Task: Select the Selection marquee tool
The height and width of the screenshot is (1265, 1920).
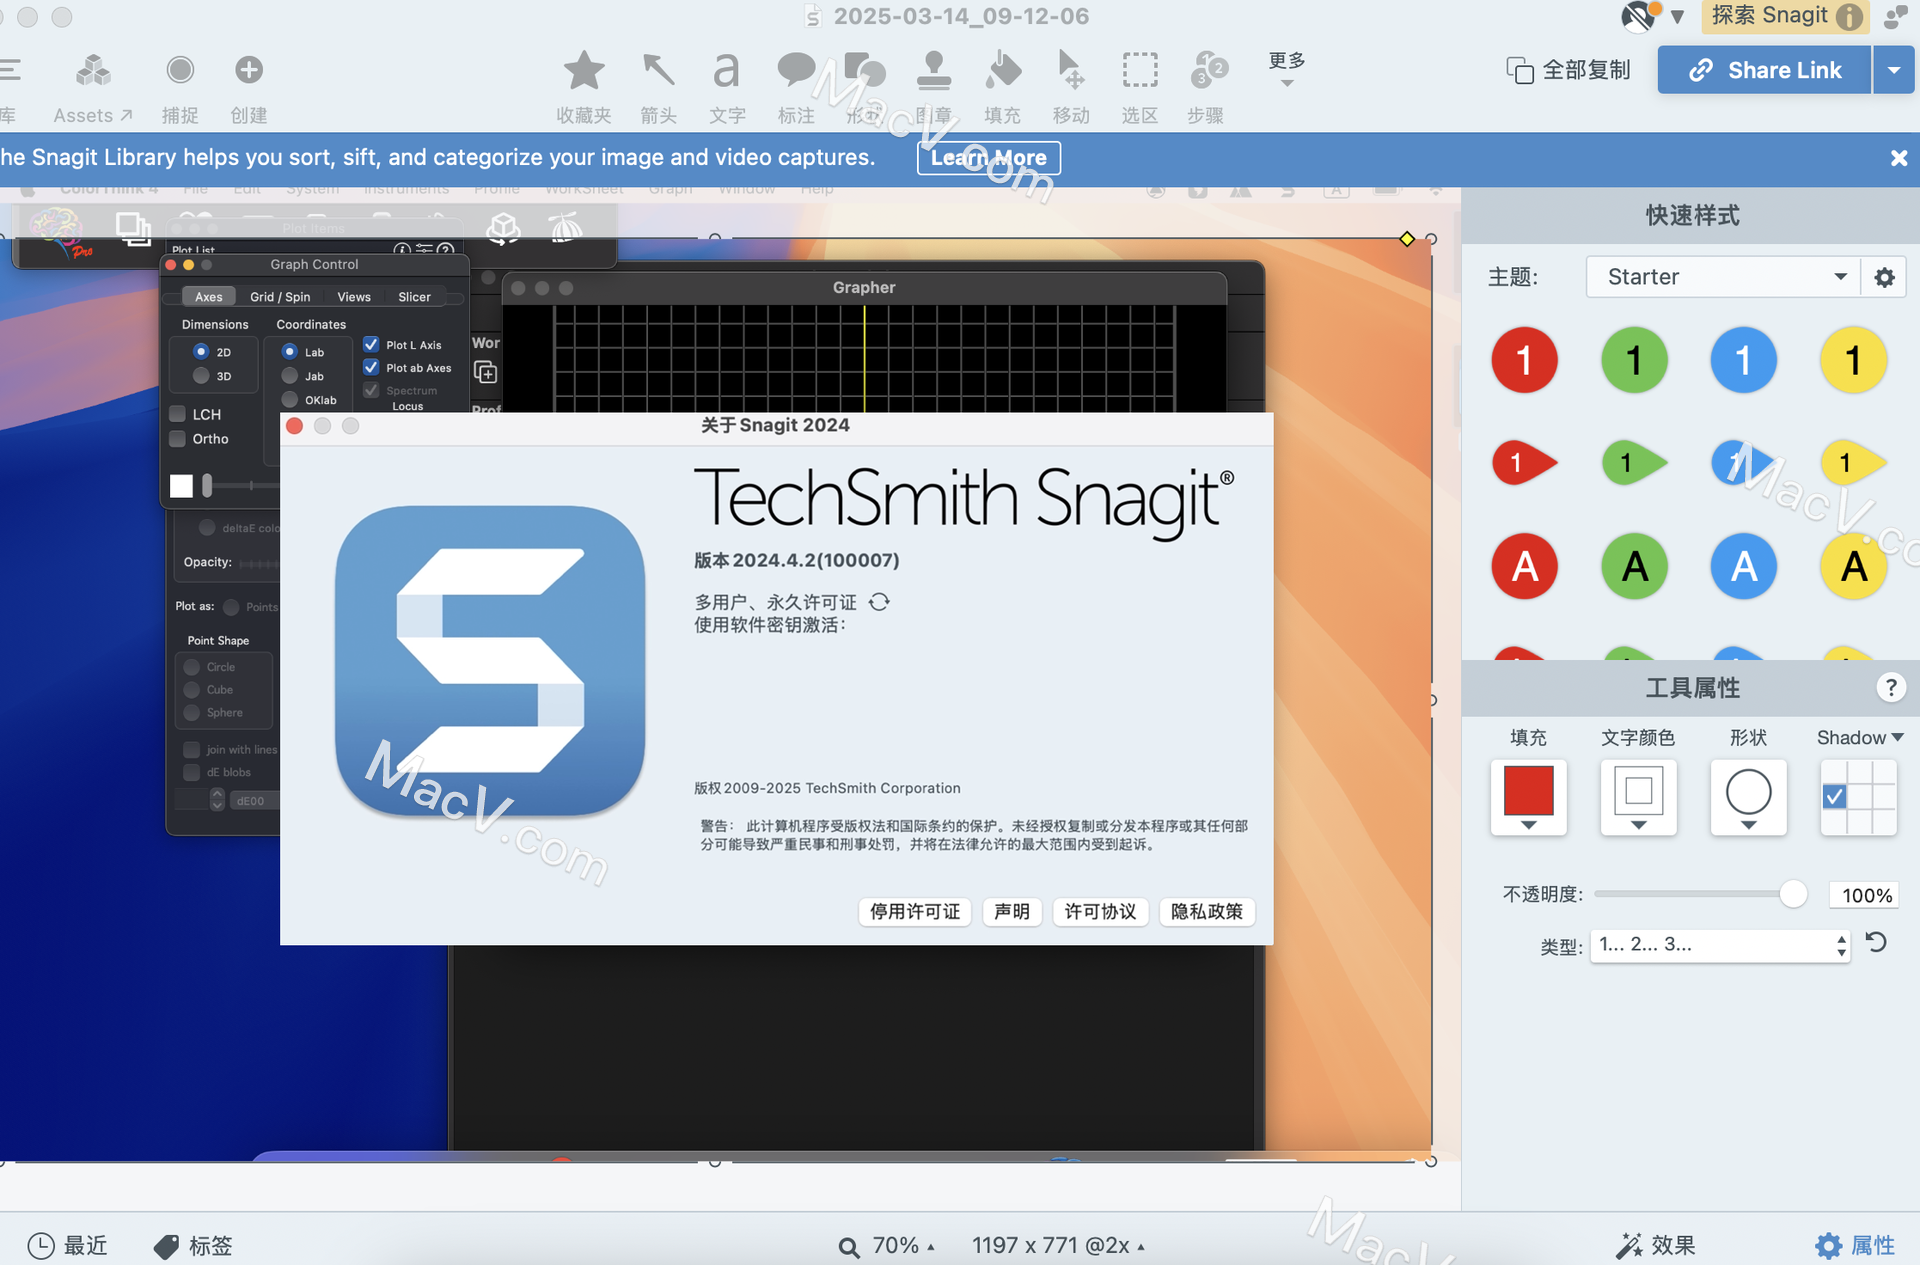Action: [1140, 71]
